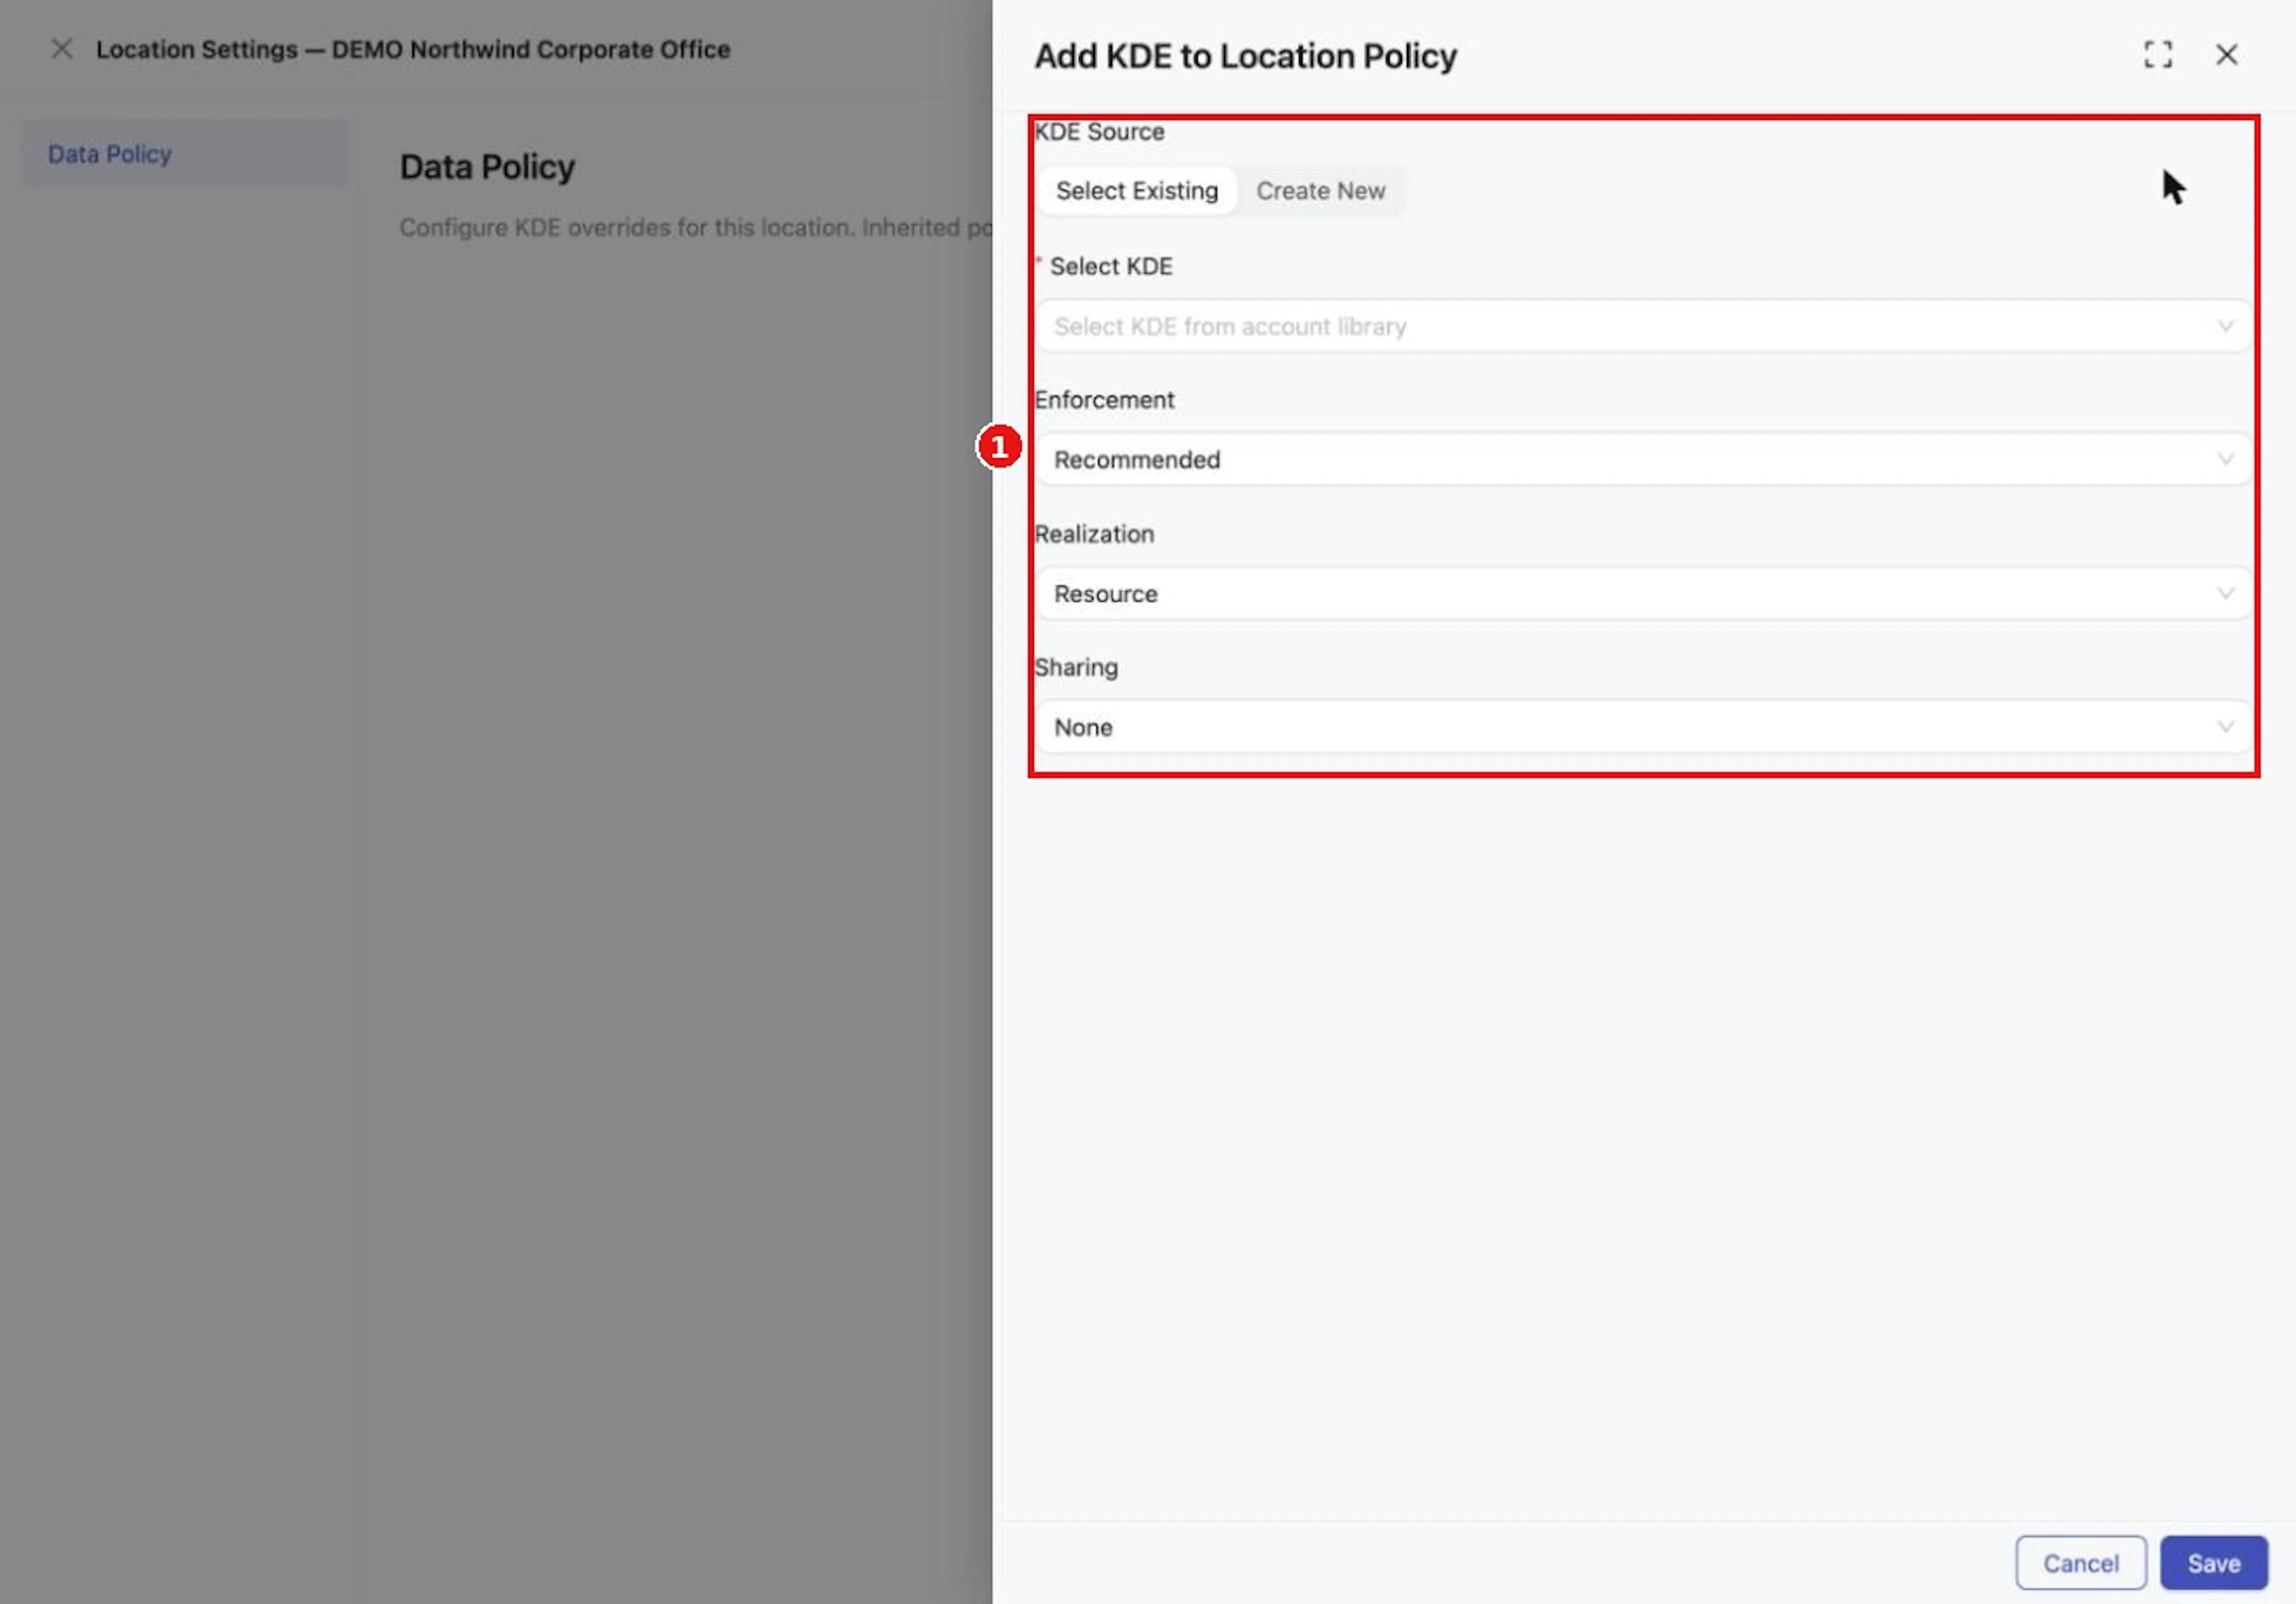Click the Realization field label
Viewport: 2296px width, 1604px height.
[1094, 534]
